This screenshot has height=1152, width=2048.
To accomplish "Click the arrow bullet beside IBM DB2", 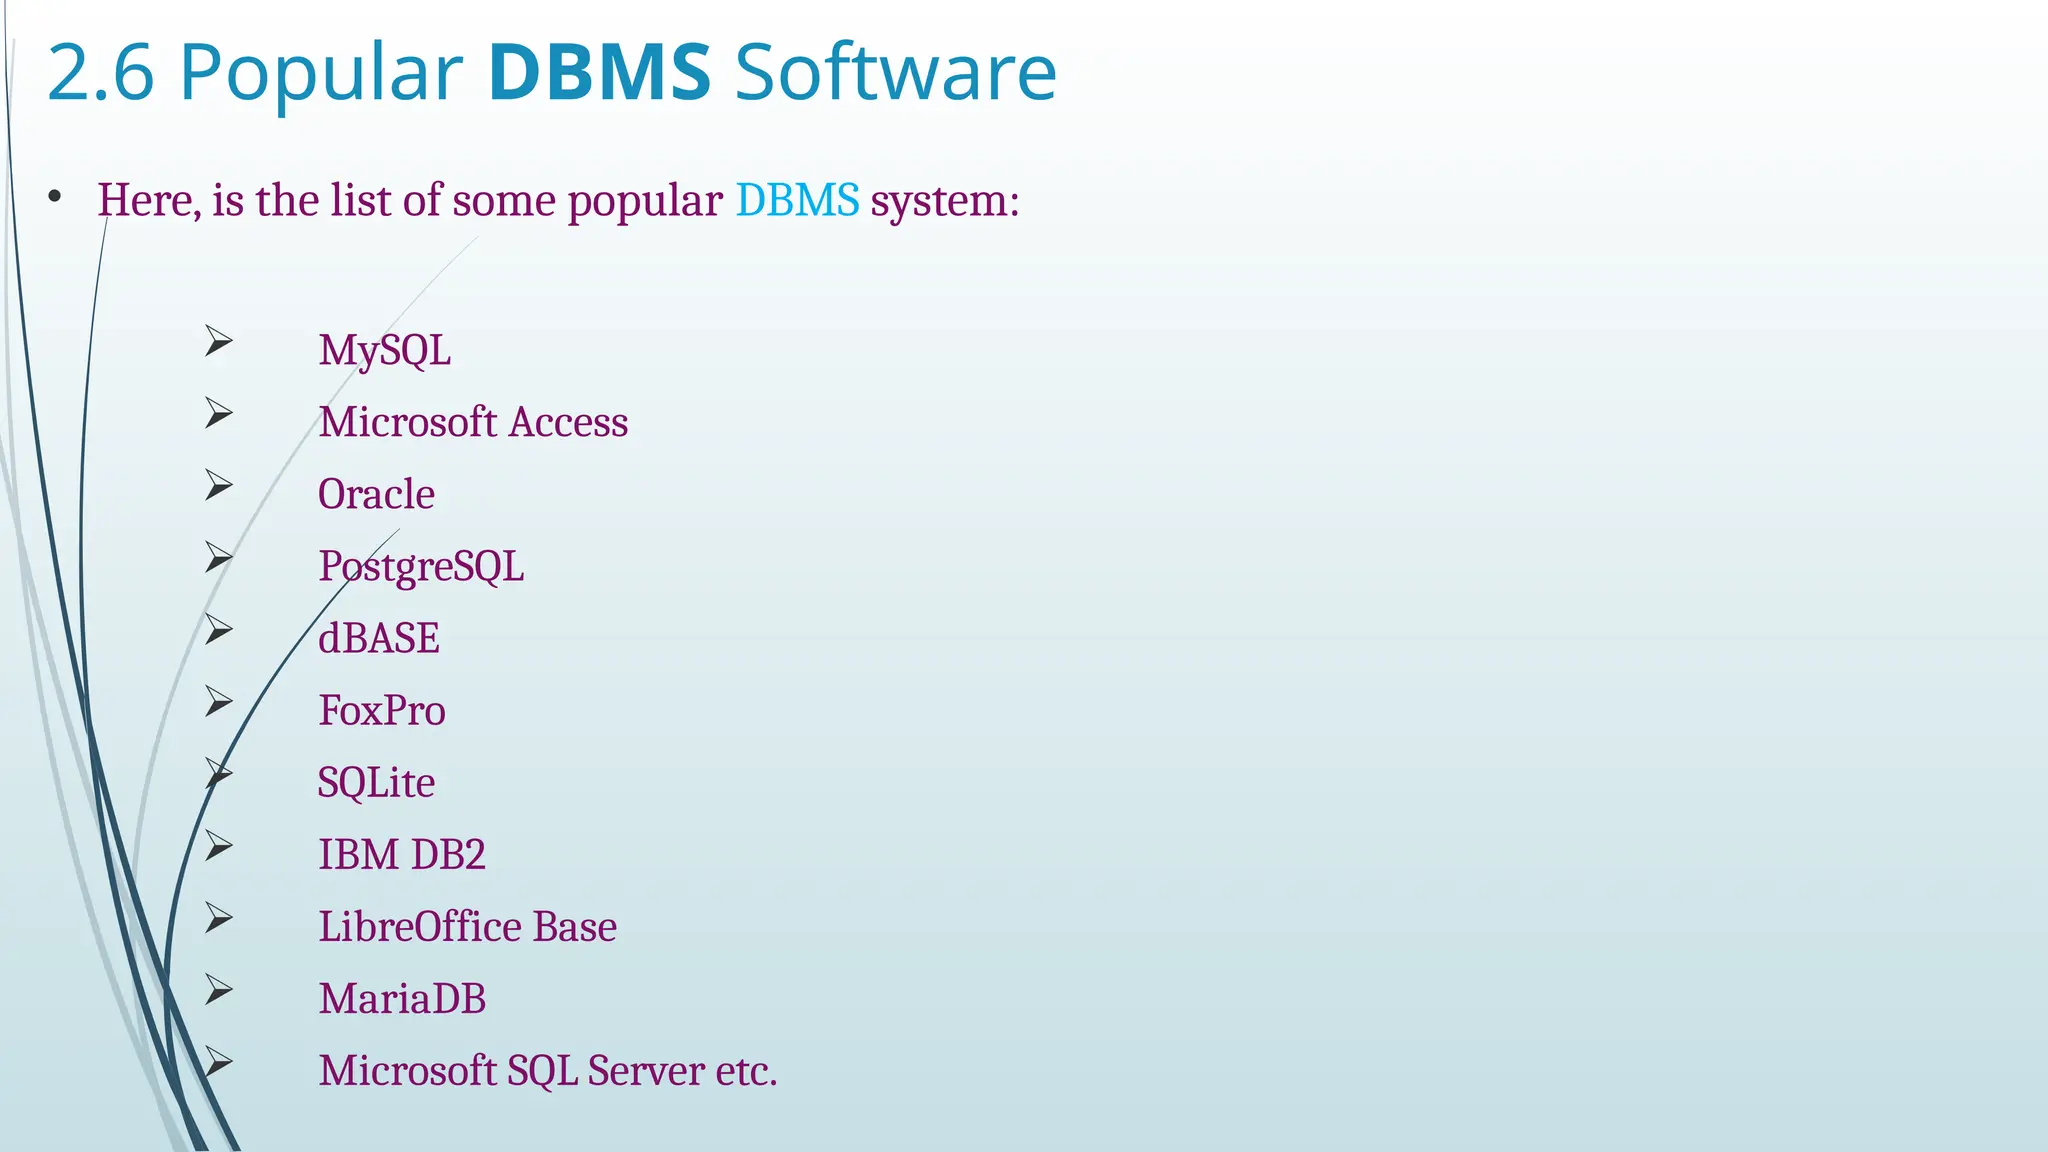I will [219, 847].
